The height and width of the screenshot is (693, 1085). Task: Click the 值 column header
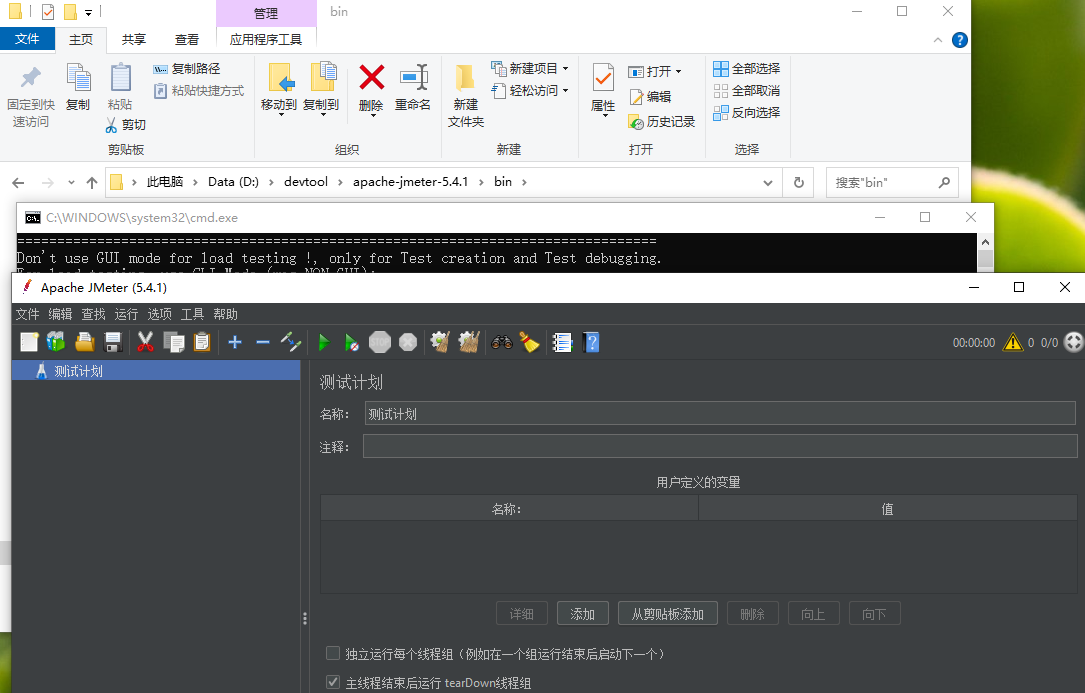coord(888,509)
